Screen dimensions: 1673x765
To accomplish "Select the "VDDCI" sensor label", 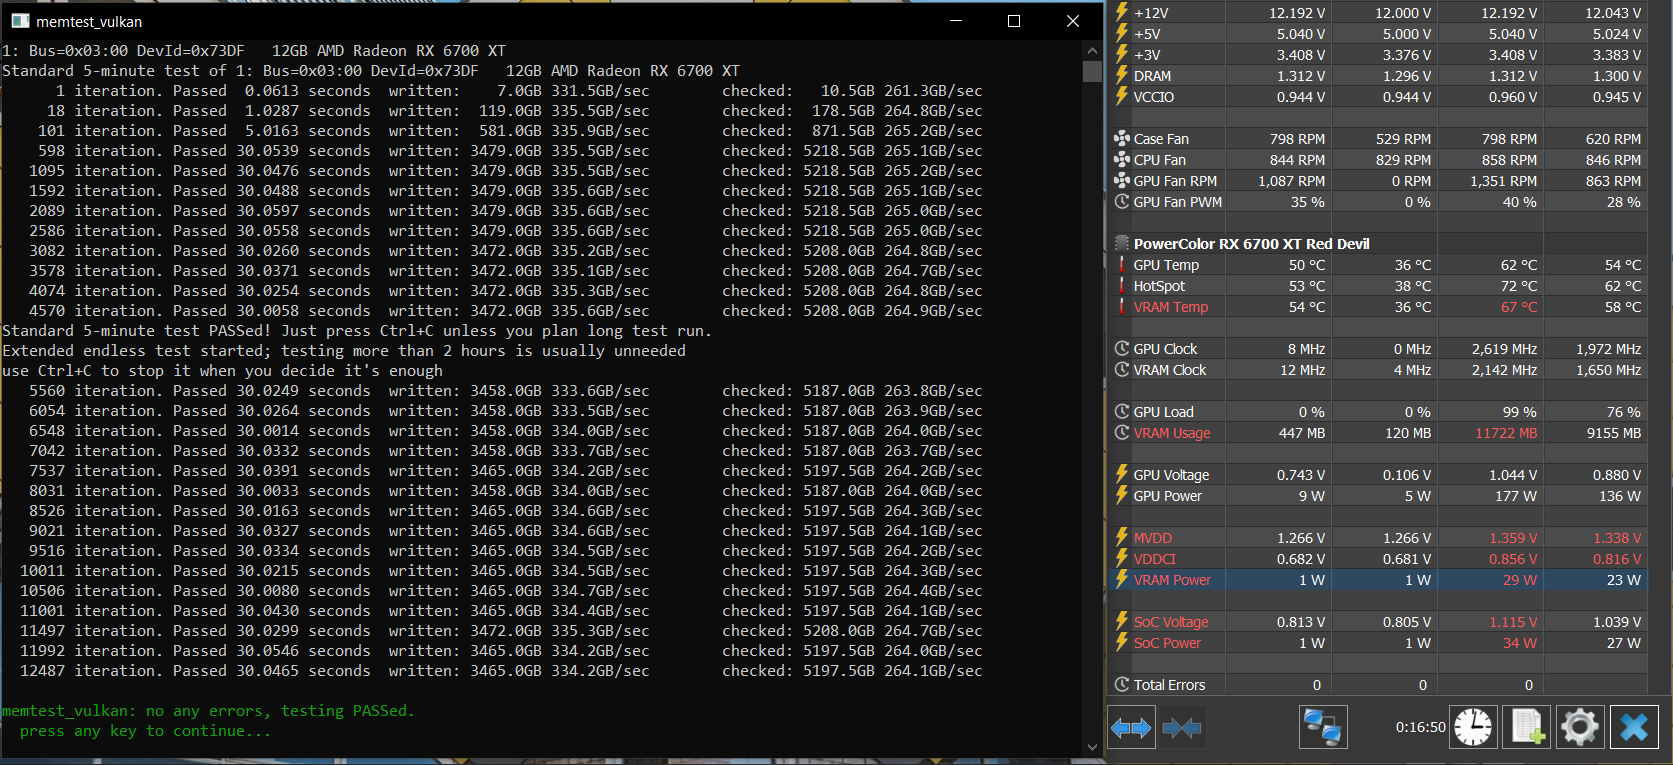I will [x=1155, y=559].
